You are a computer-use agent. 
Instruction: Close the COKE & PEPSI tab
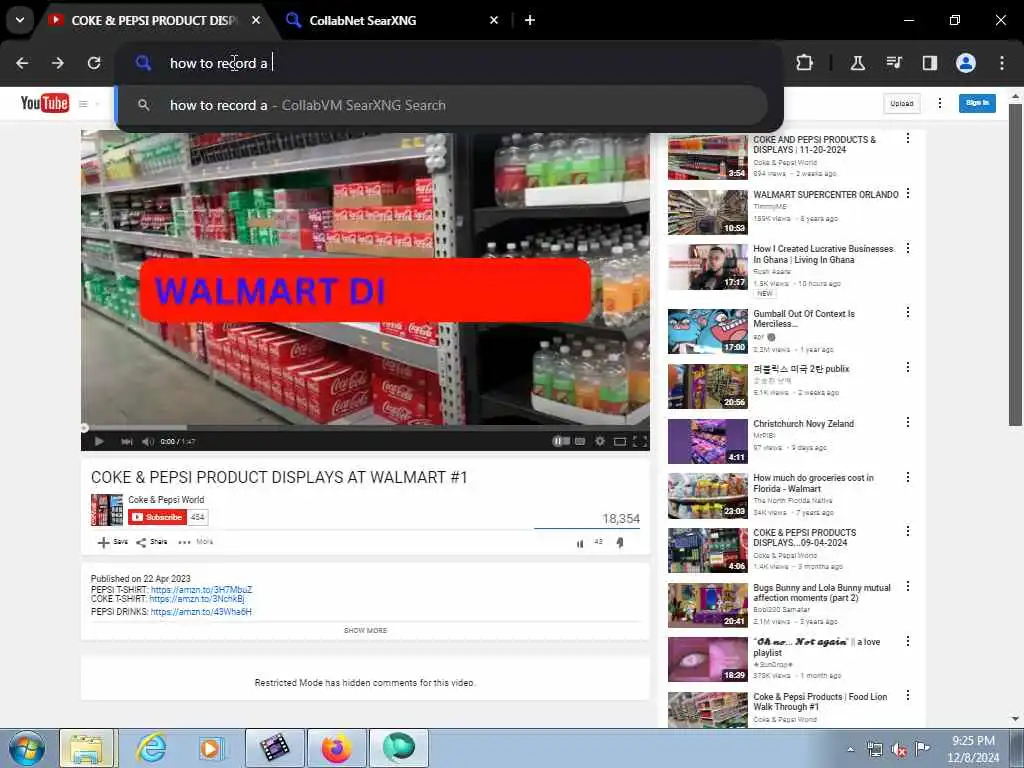(x=256, y=20)
